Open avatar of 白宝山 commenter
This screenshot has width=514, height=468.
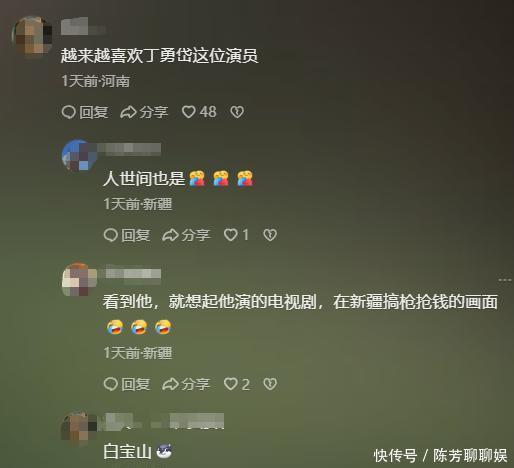[x=79, y=427]
